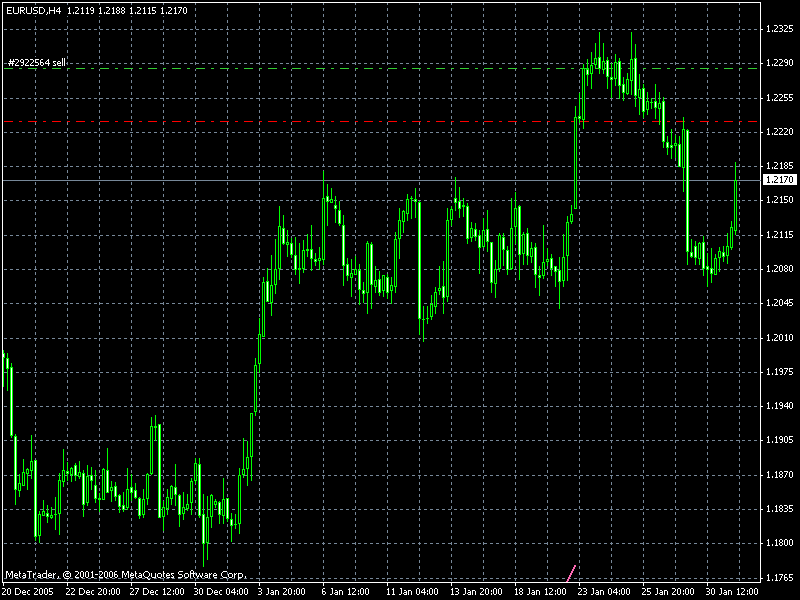Screen dimensions: 800x600
Task: Click the pink trendline segment near bottom
Action: [571, 573]
